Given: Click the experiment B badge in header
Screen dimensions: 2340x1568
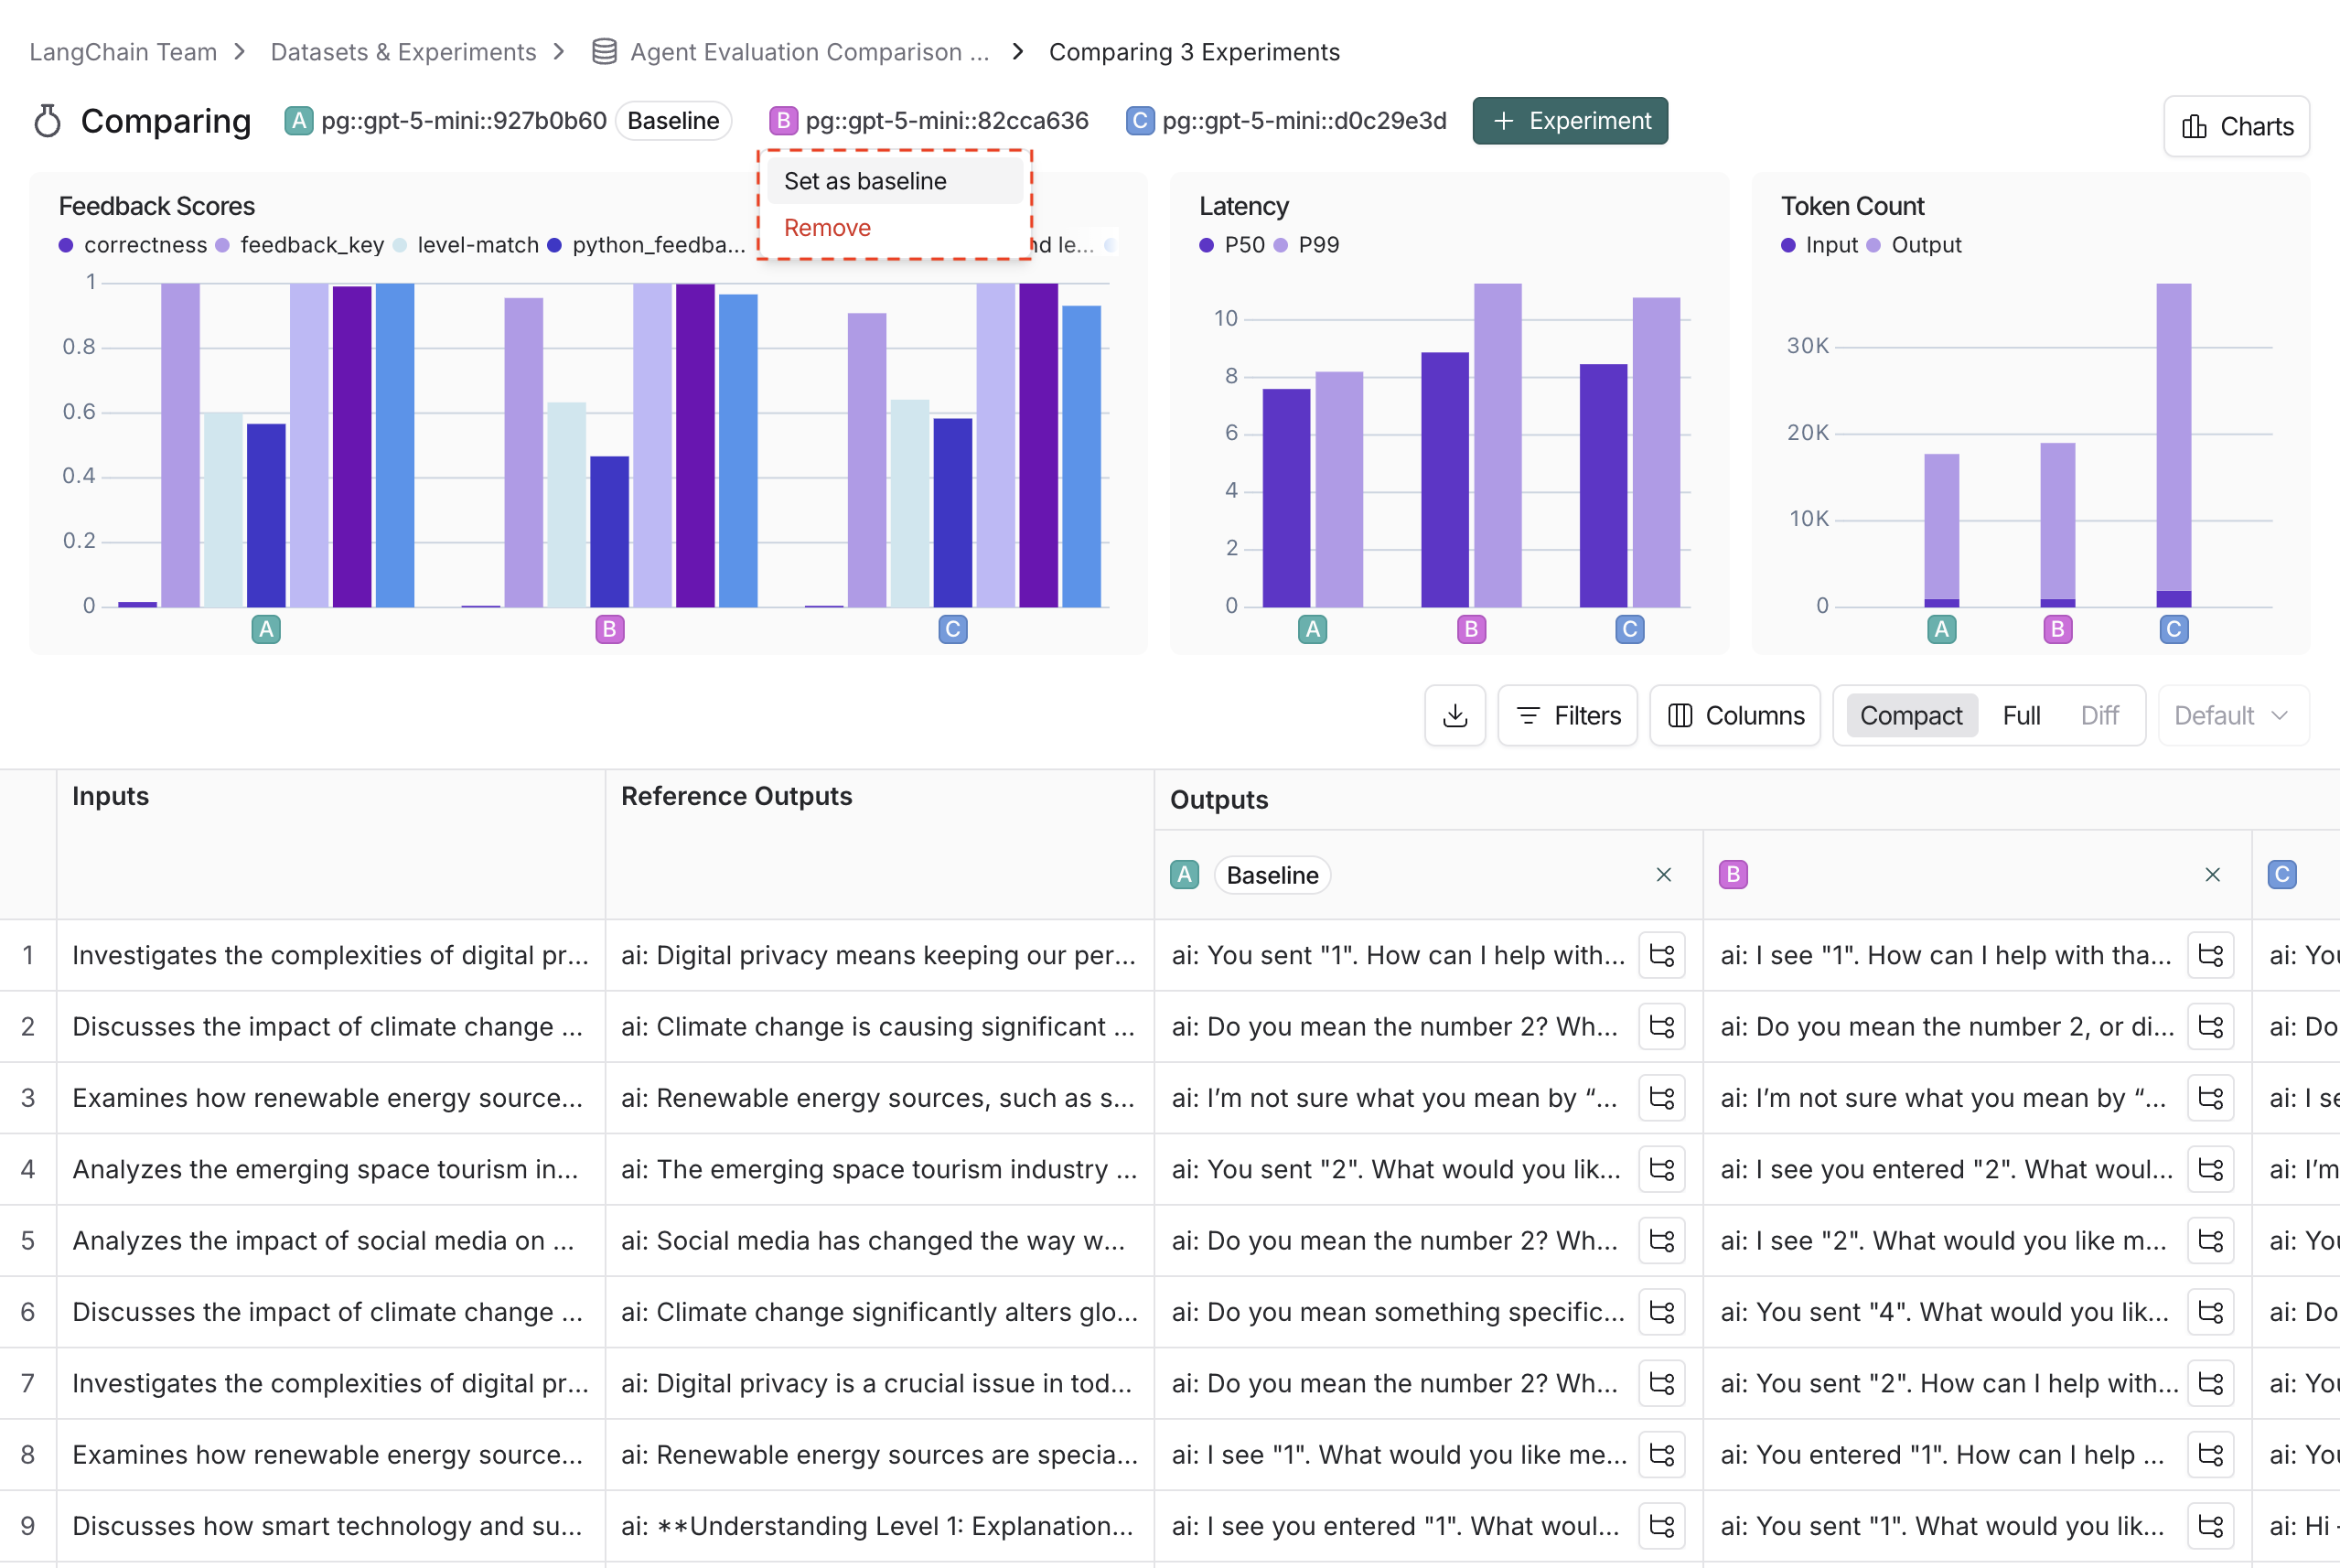Looking at the screenshot, I should tap(783, 121).
